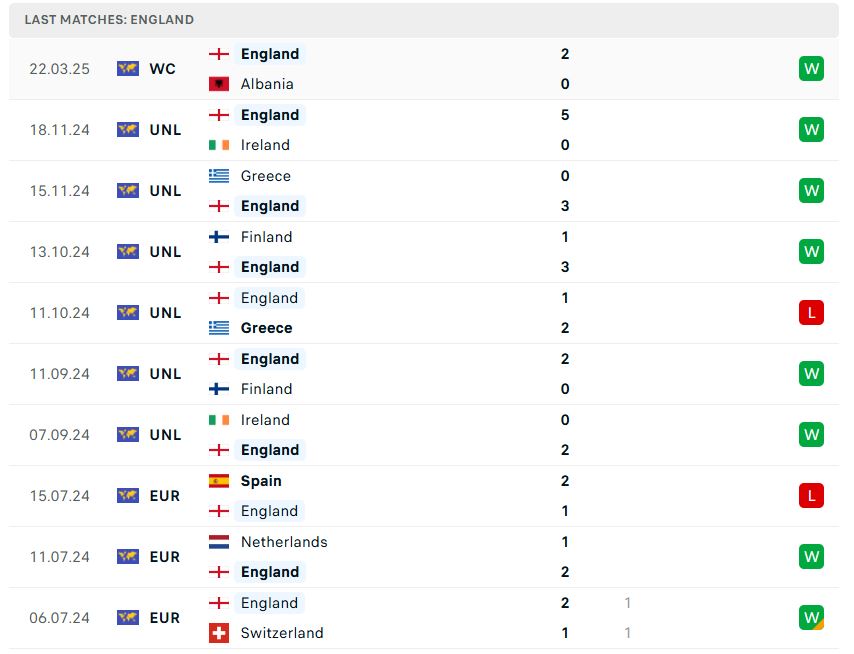854x654 pixels.
Task: Select the Spain team name
Action: click(x=261, y=481)
